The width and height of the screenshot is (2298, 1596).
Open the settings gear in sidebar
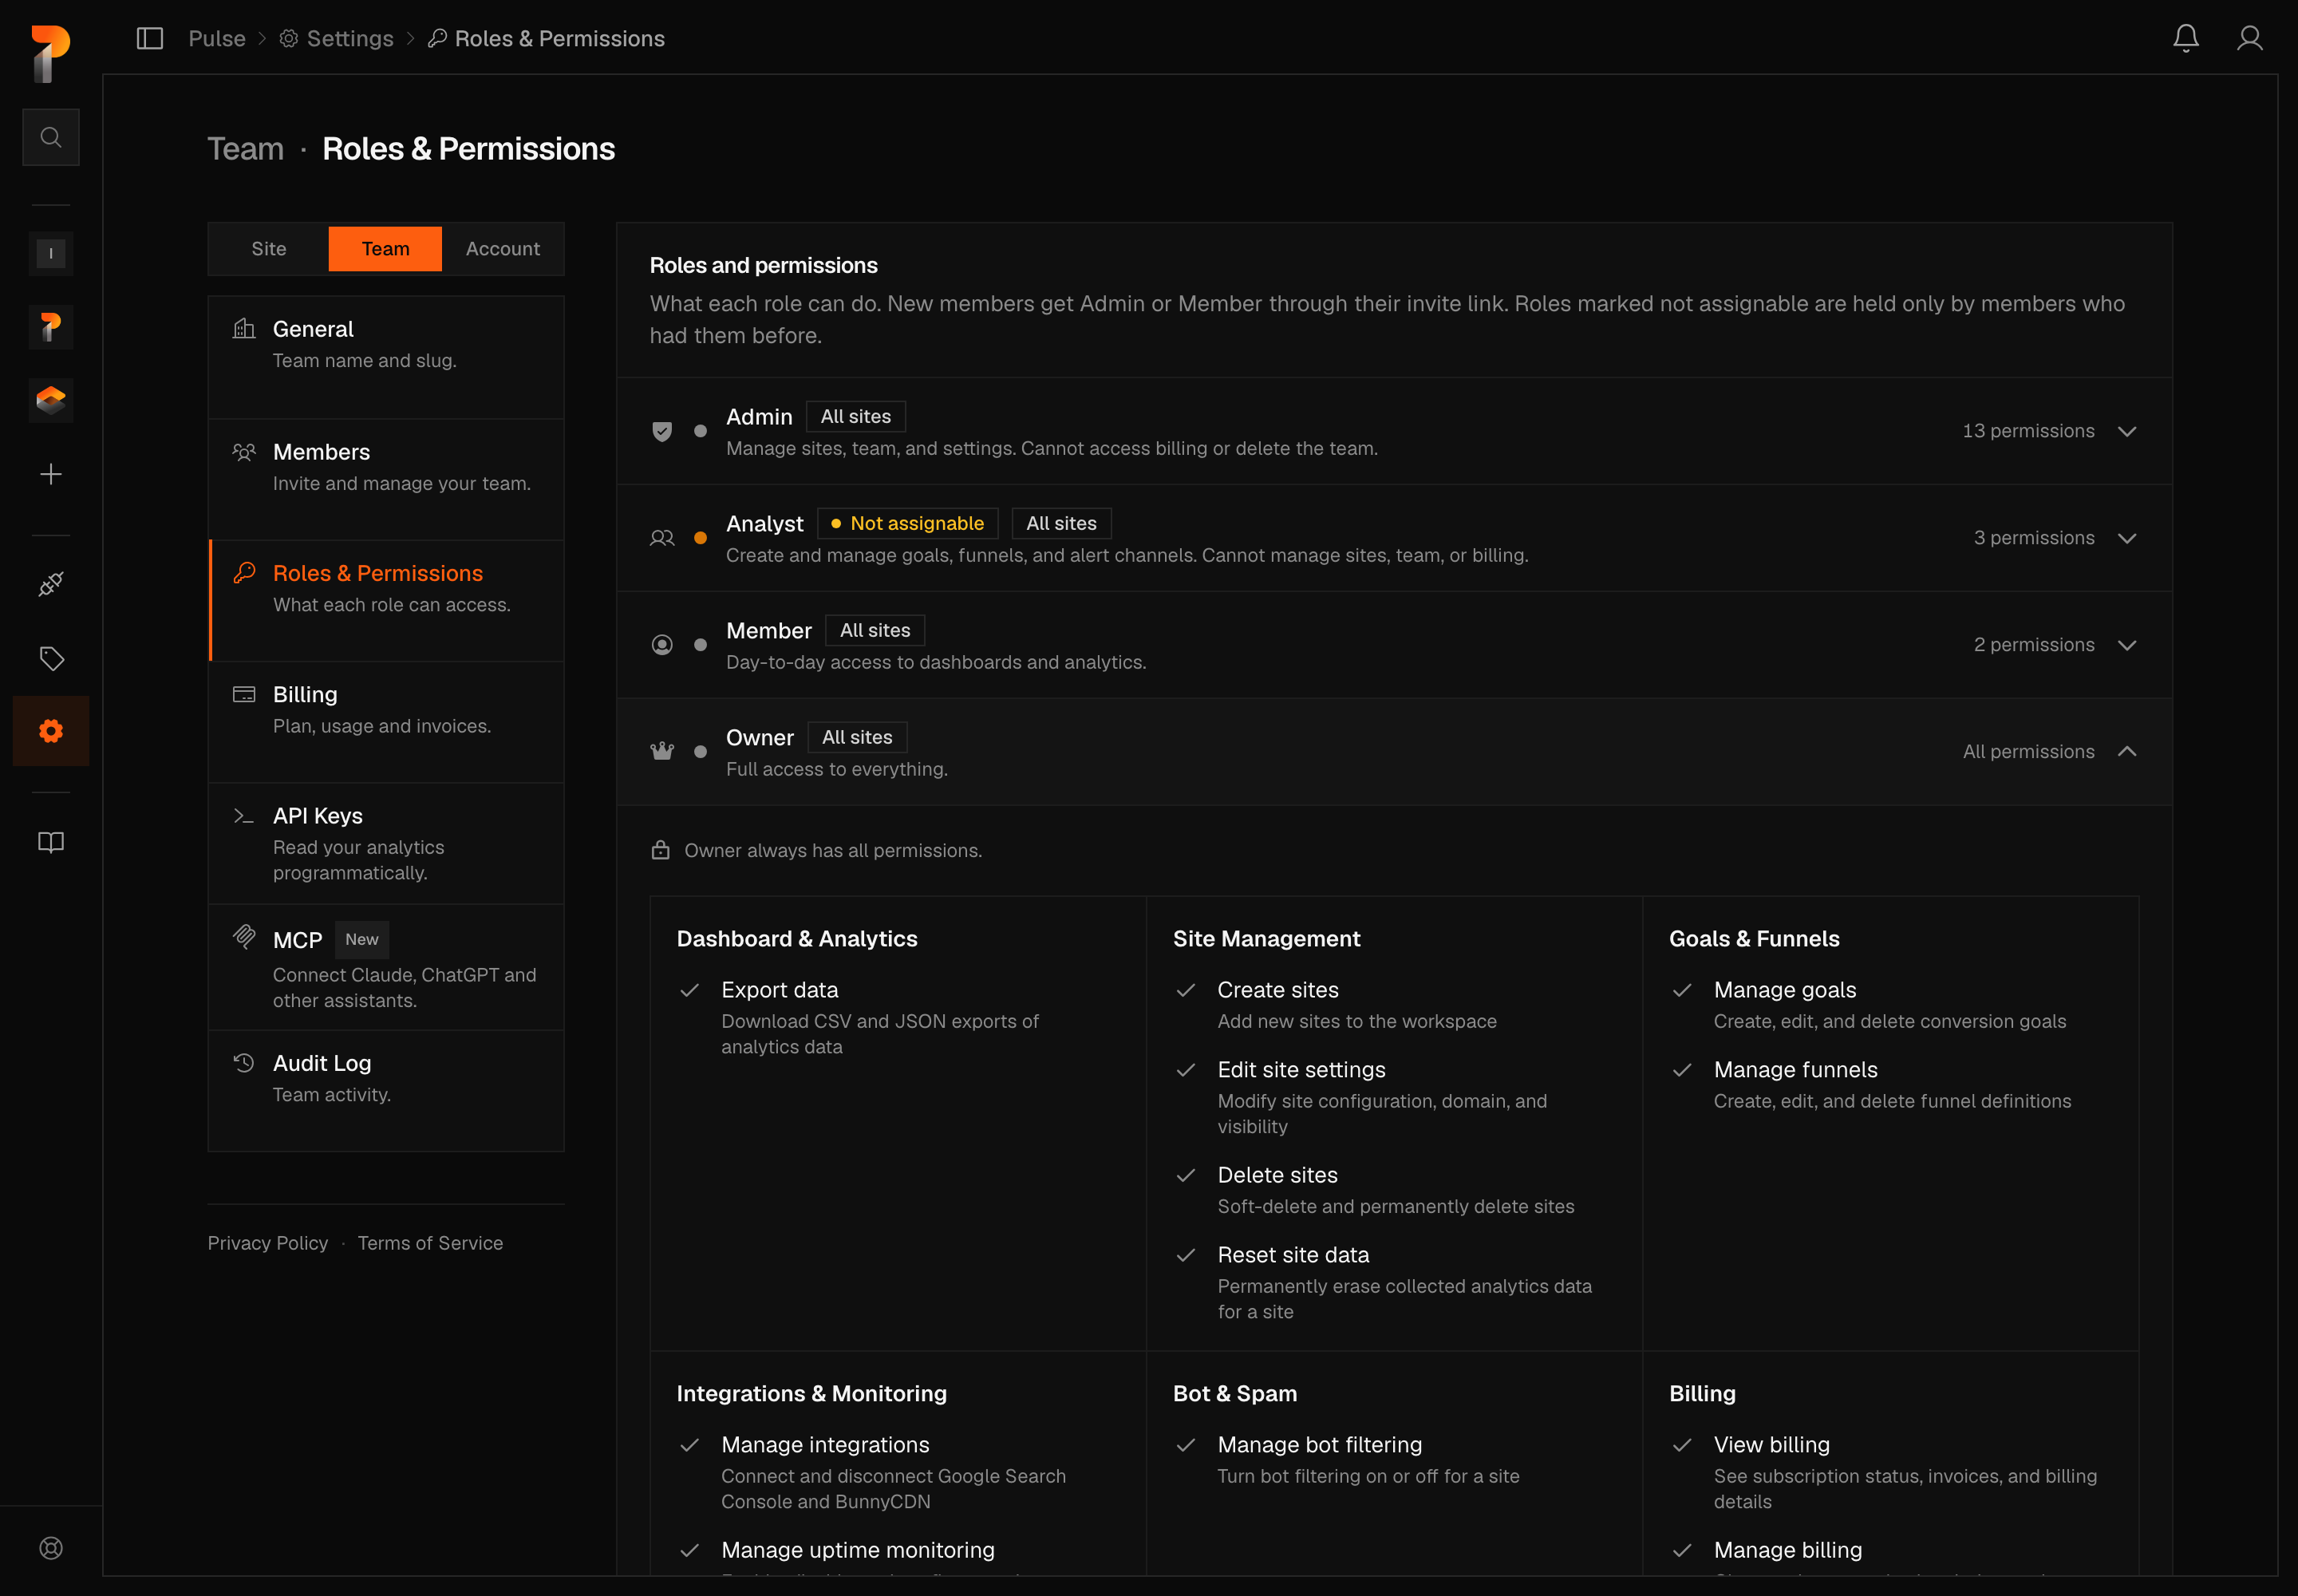pyautogui.click(x=51, y=731)
